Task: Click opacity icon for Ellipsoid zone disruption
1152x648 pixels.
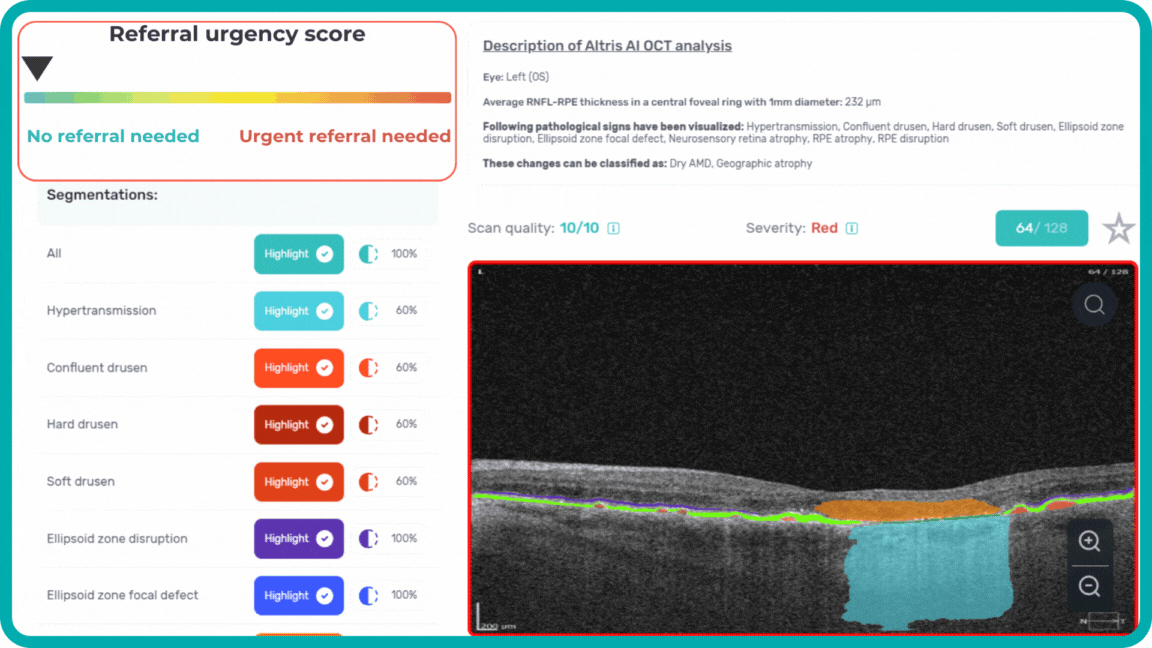Action: (x=368, y=538)
